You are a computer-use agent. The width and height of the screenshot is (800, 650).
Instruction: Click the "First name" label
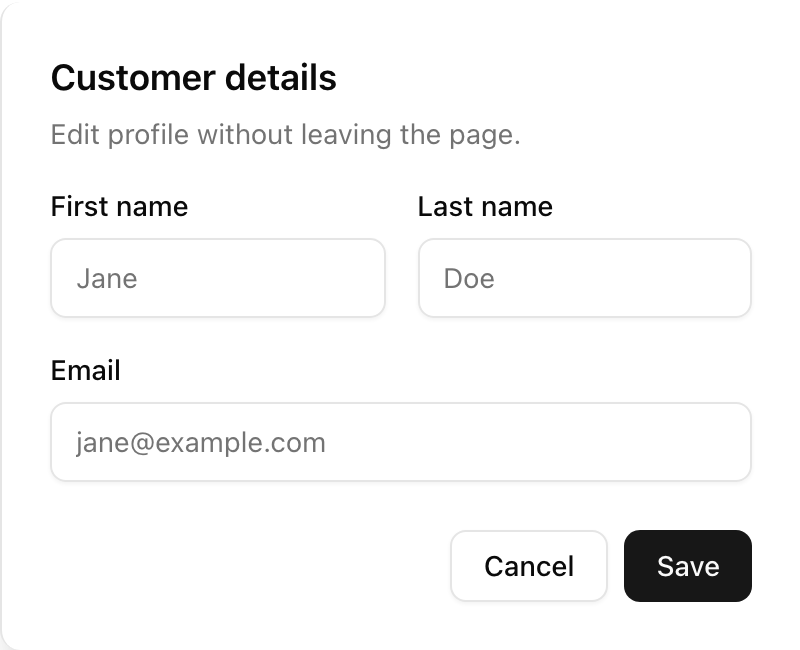[119, 207]
